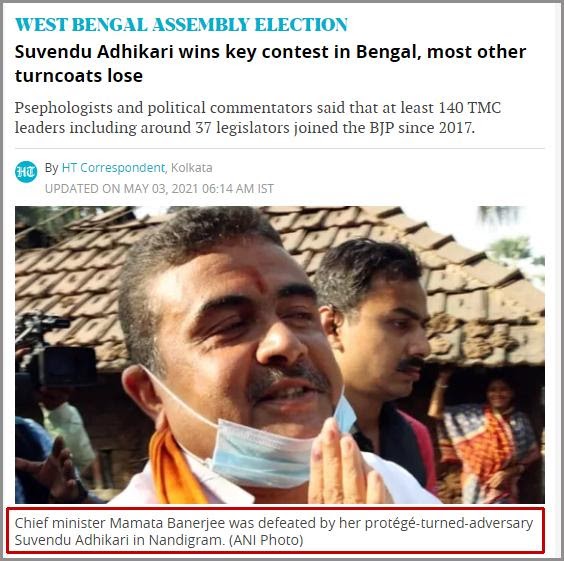The width and height of the screenshot is (564, 561).
Task: Click the divider line below the summary
Action: pos(279,148)
